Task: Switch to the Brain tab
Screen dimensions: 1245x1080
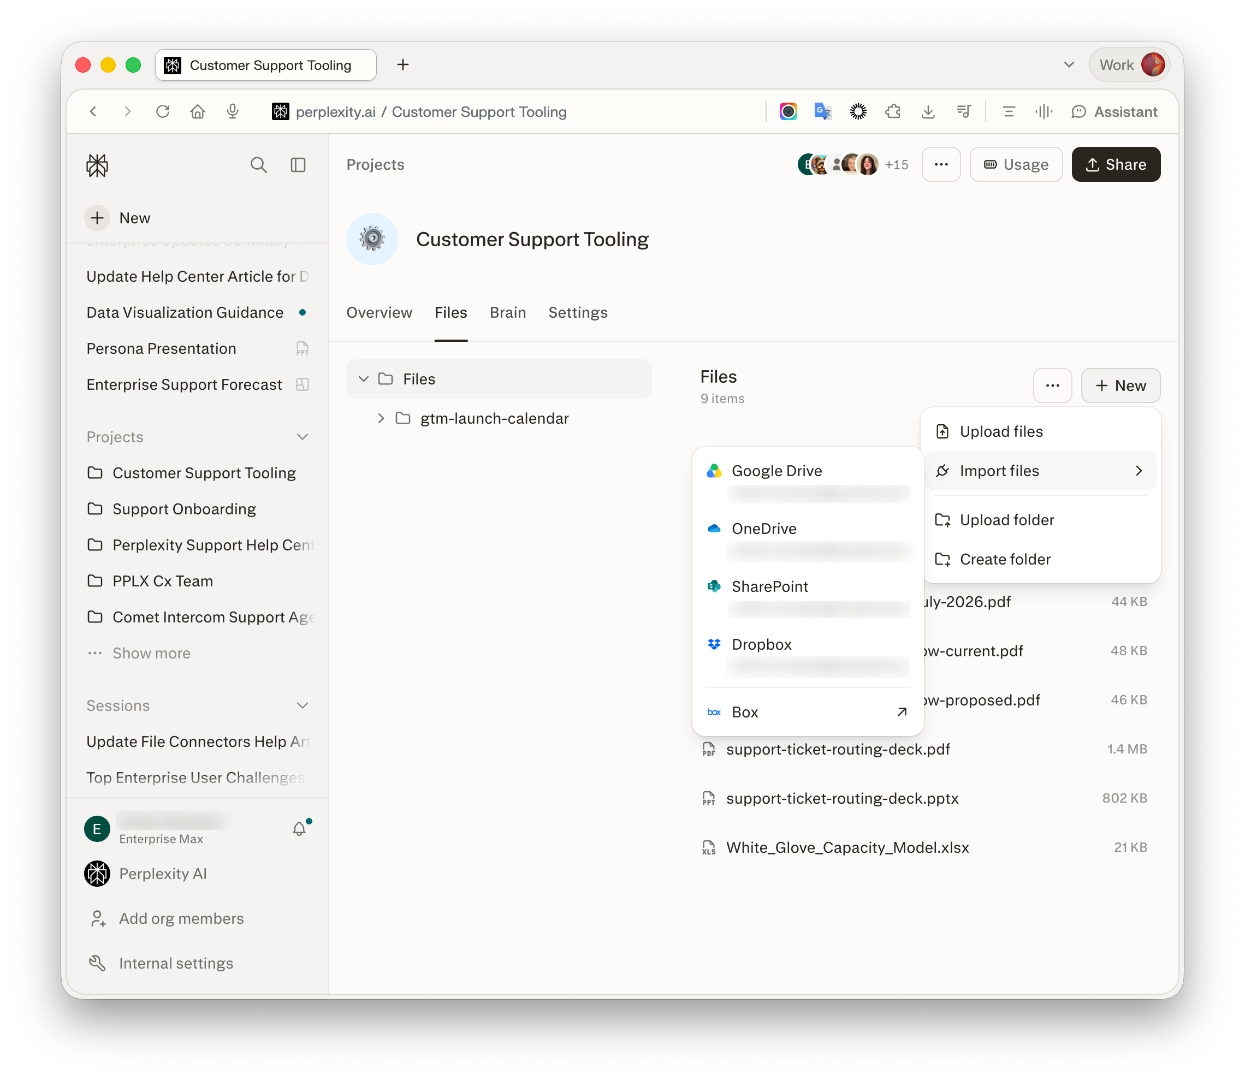Action: click(x=508, y=313)
